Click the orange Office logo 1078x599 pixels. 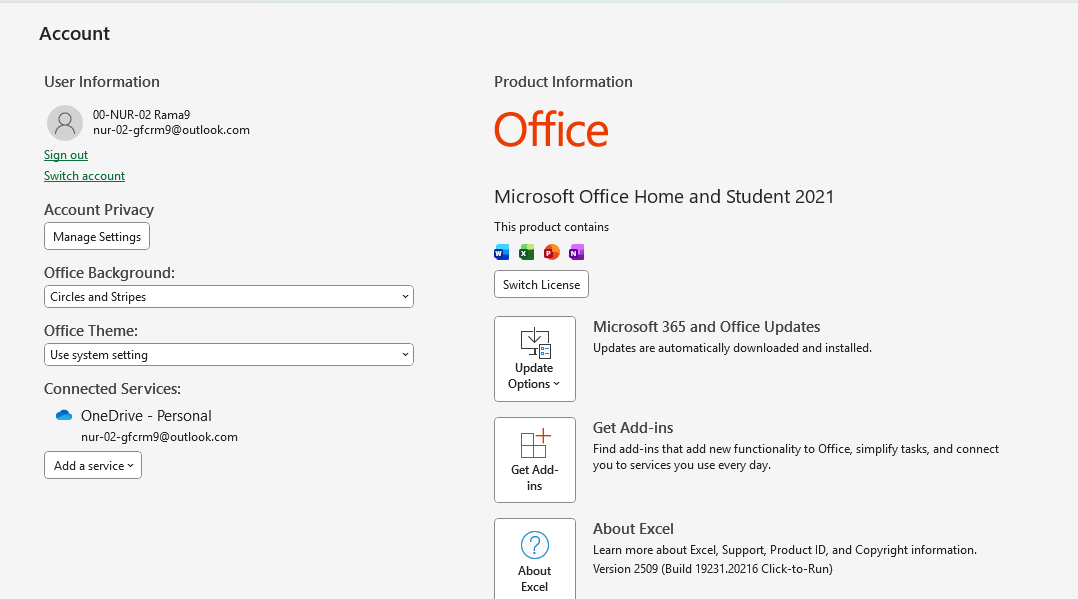tap(551, 131)
